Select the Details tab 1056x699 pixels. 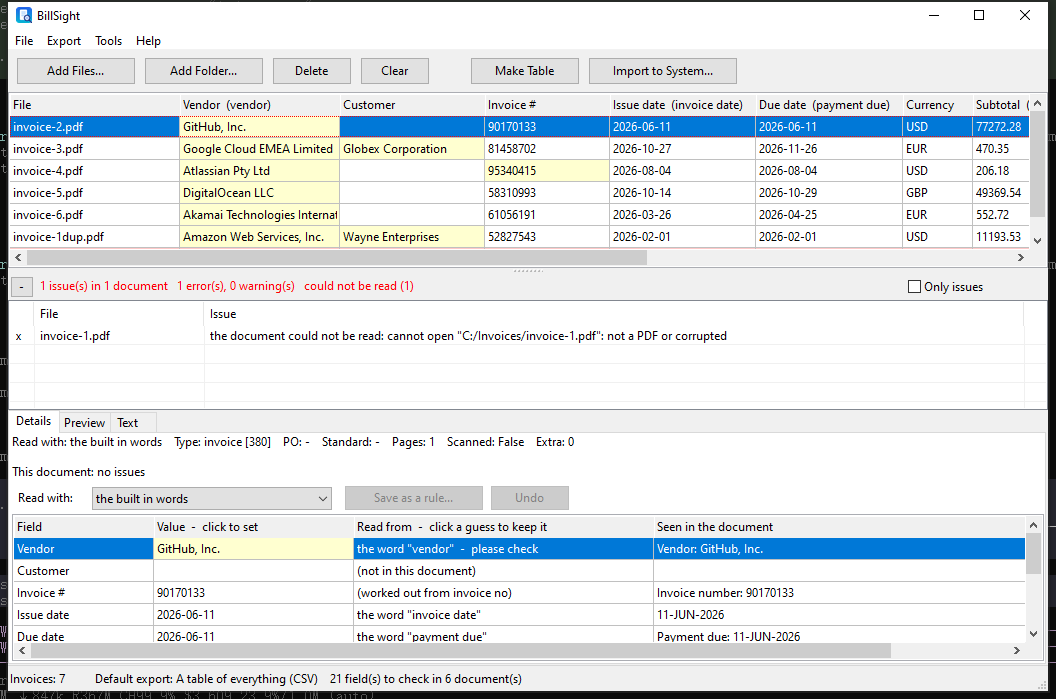[x=34, y=421]
